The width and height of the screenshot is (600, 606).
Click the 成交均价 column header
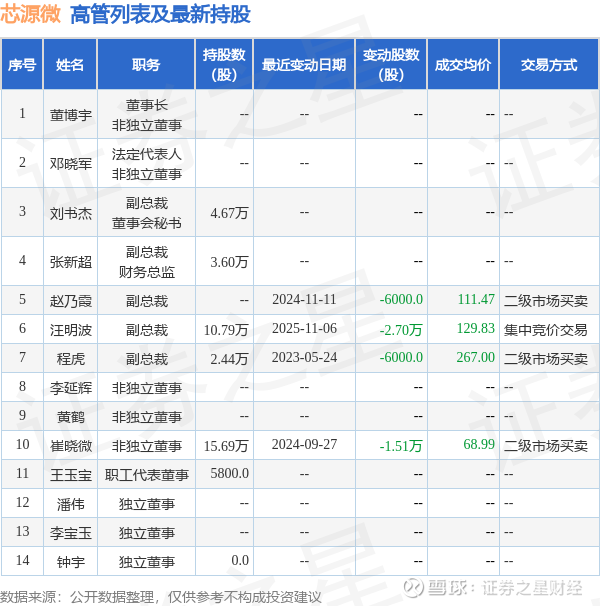point(463,65)
